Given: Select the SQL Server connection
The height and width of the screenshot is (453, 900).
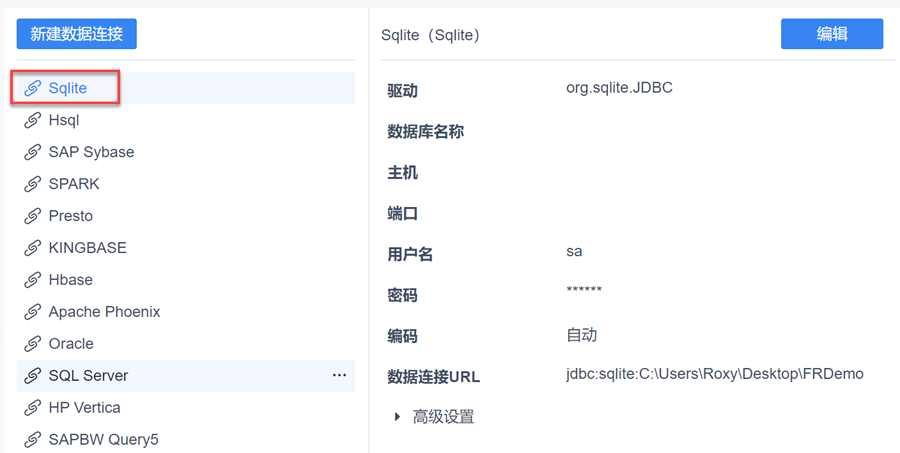Looking at the screenshot, I should 88,376.
